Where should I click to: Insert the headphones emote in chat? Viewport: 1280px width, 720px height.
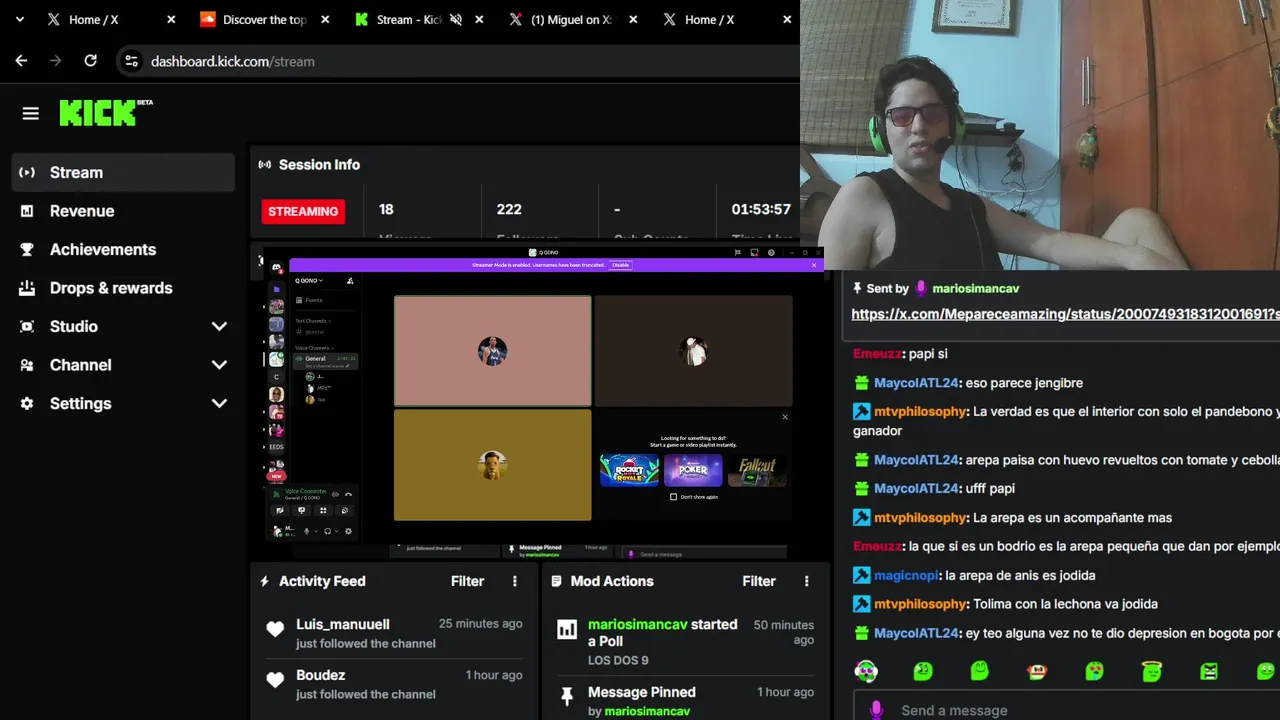[x=866, y=671]
